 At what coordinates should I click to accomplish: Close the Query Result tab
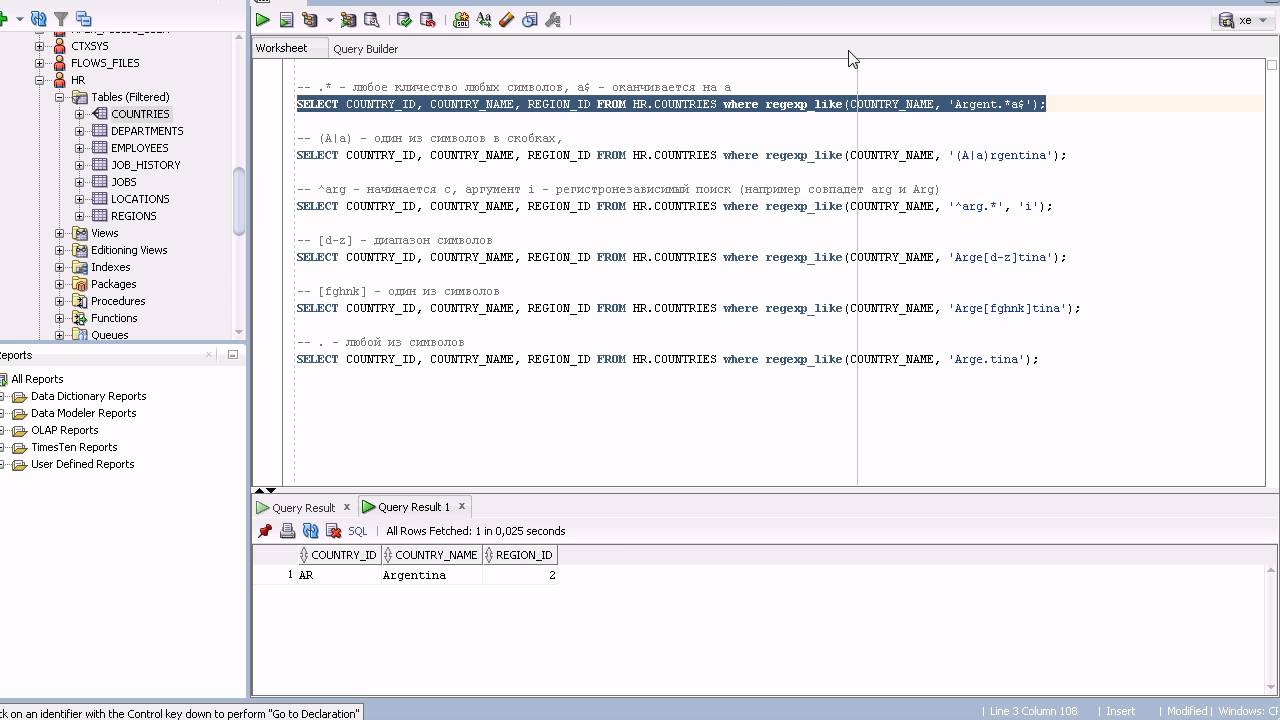tap(347, 506)
